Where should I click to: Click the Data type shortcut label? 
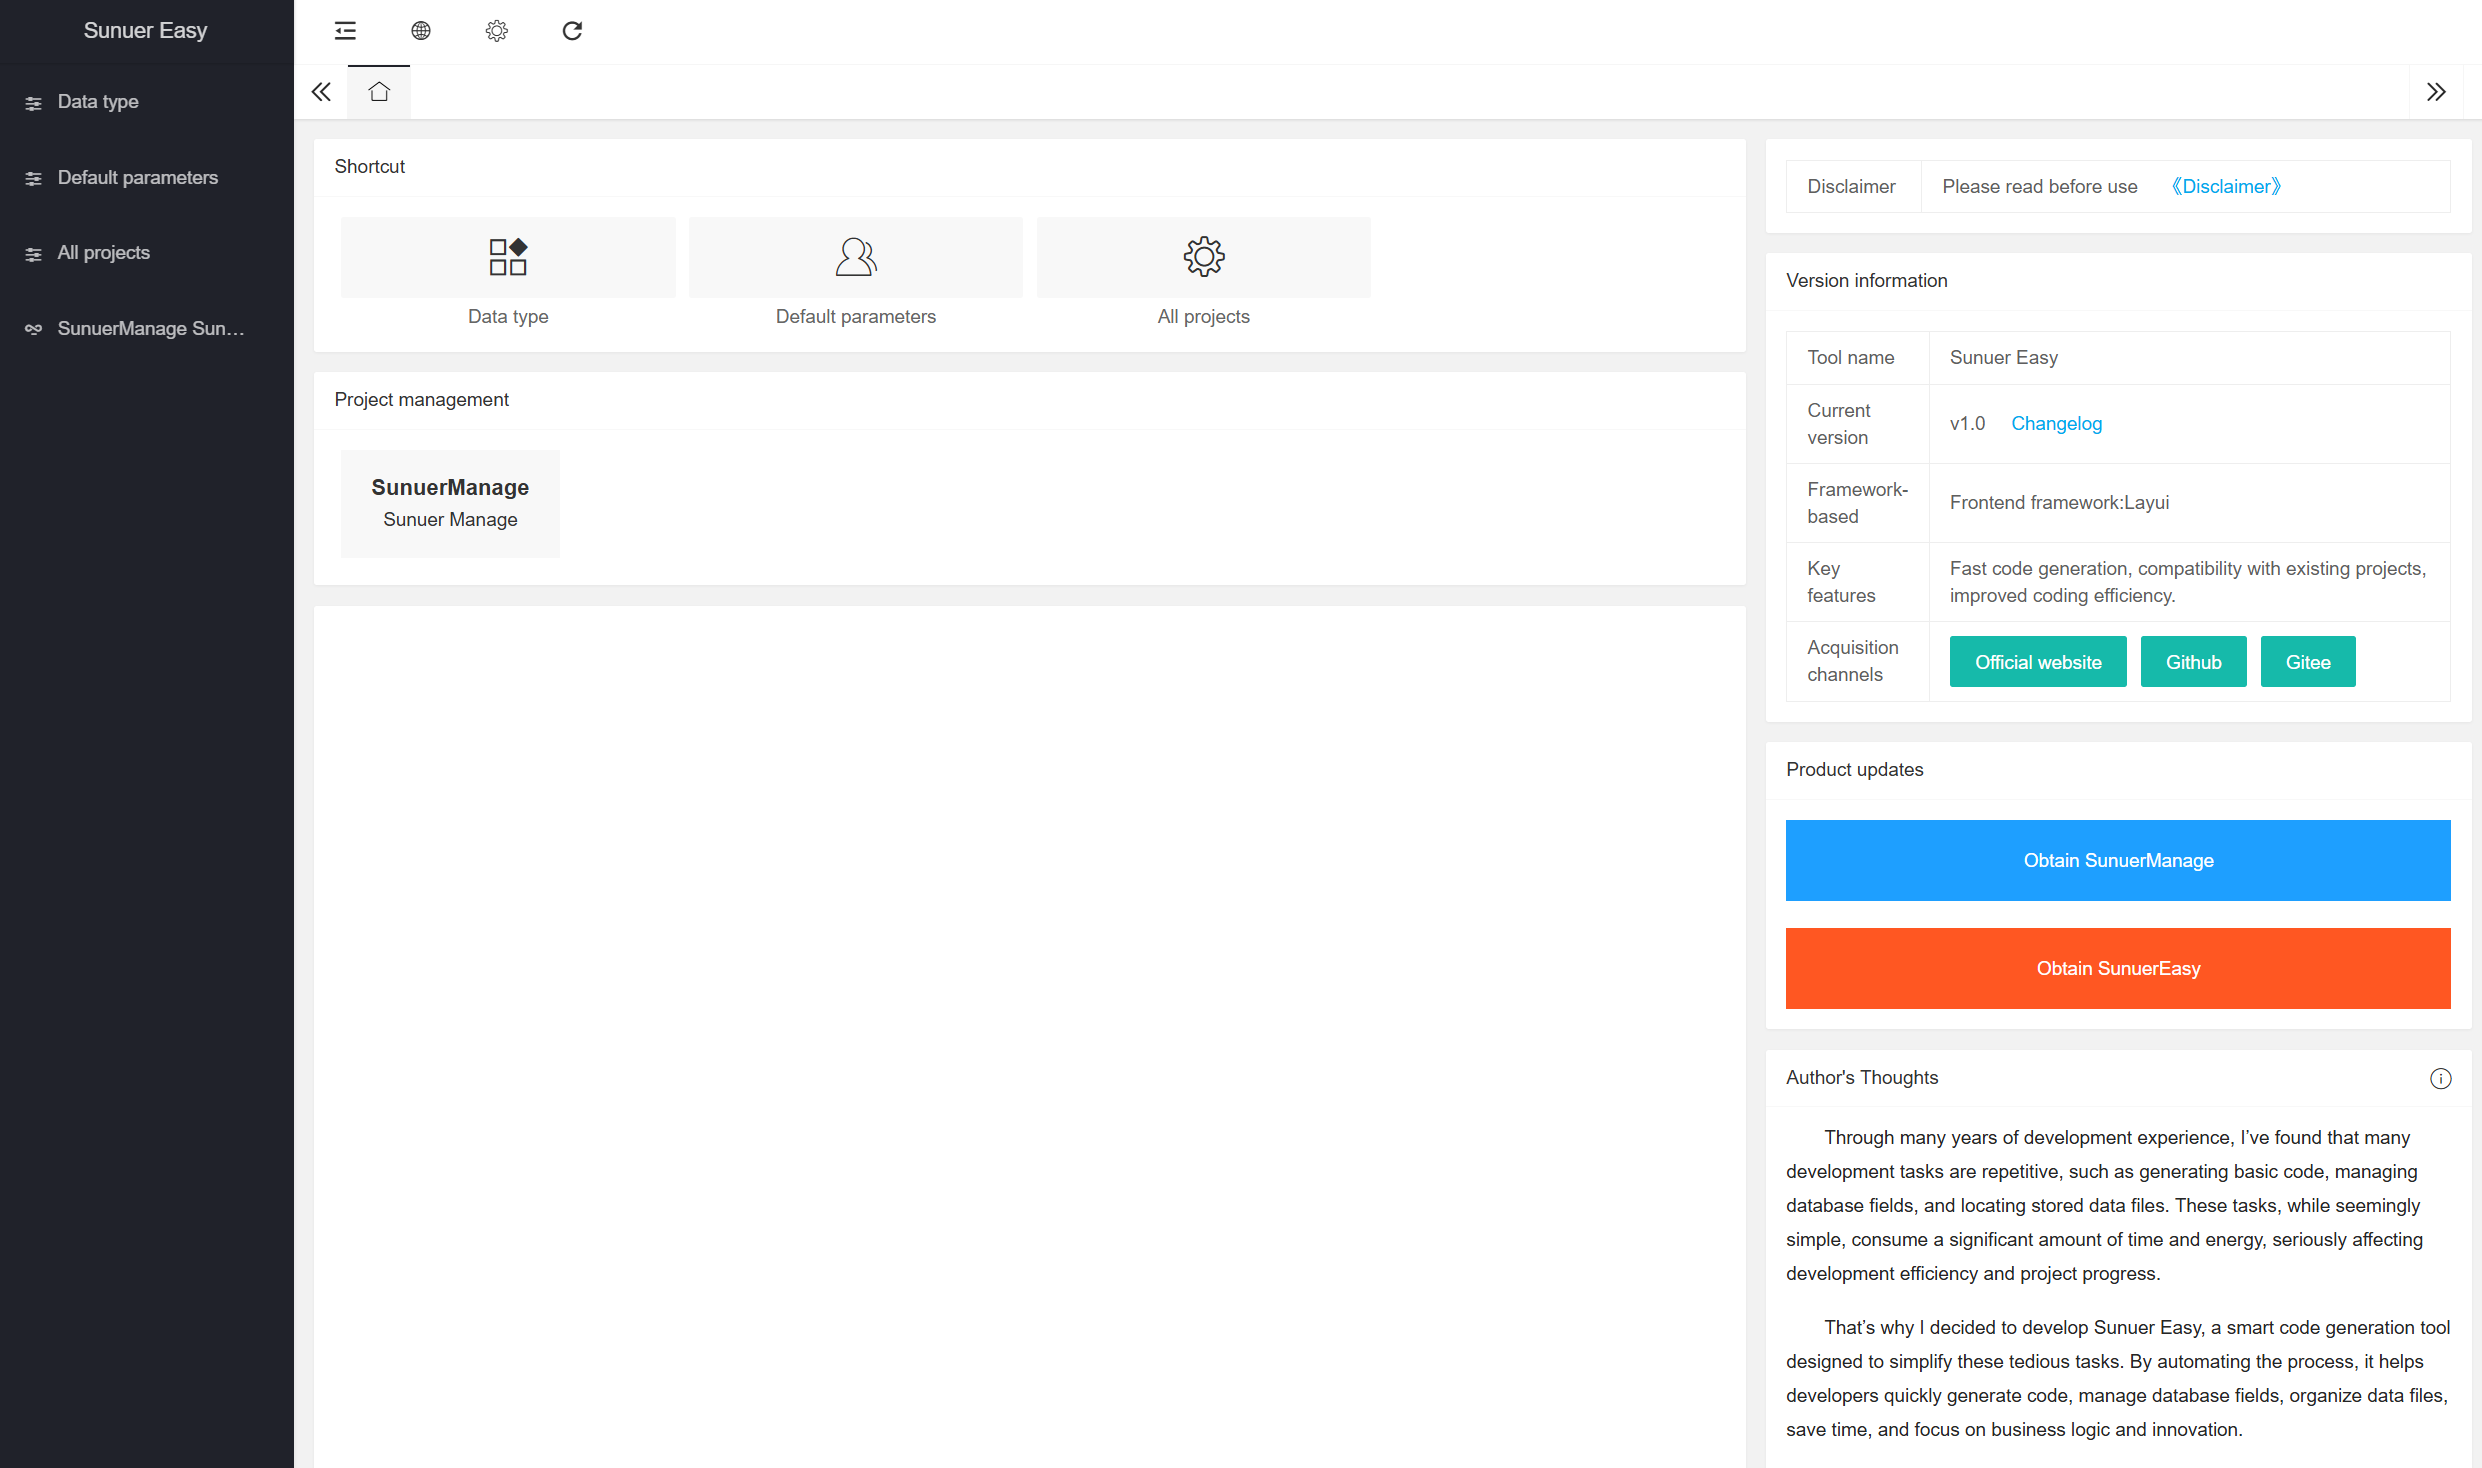point(508,317)
